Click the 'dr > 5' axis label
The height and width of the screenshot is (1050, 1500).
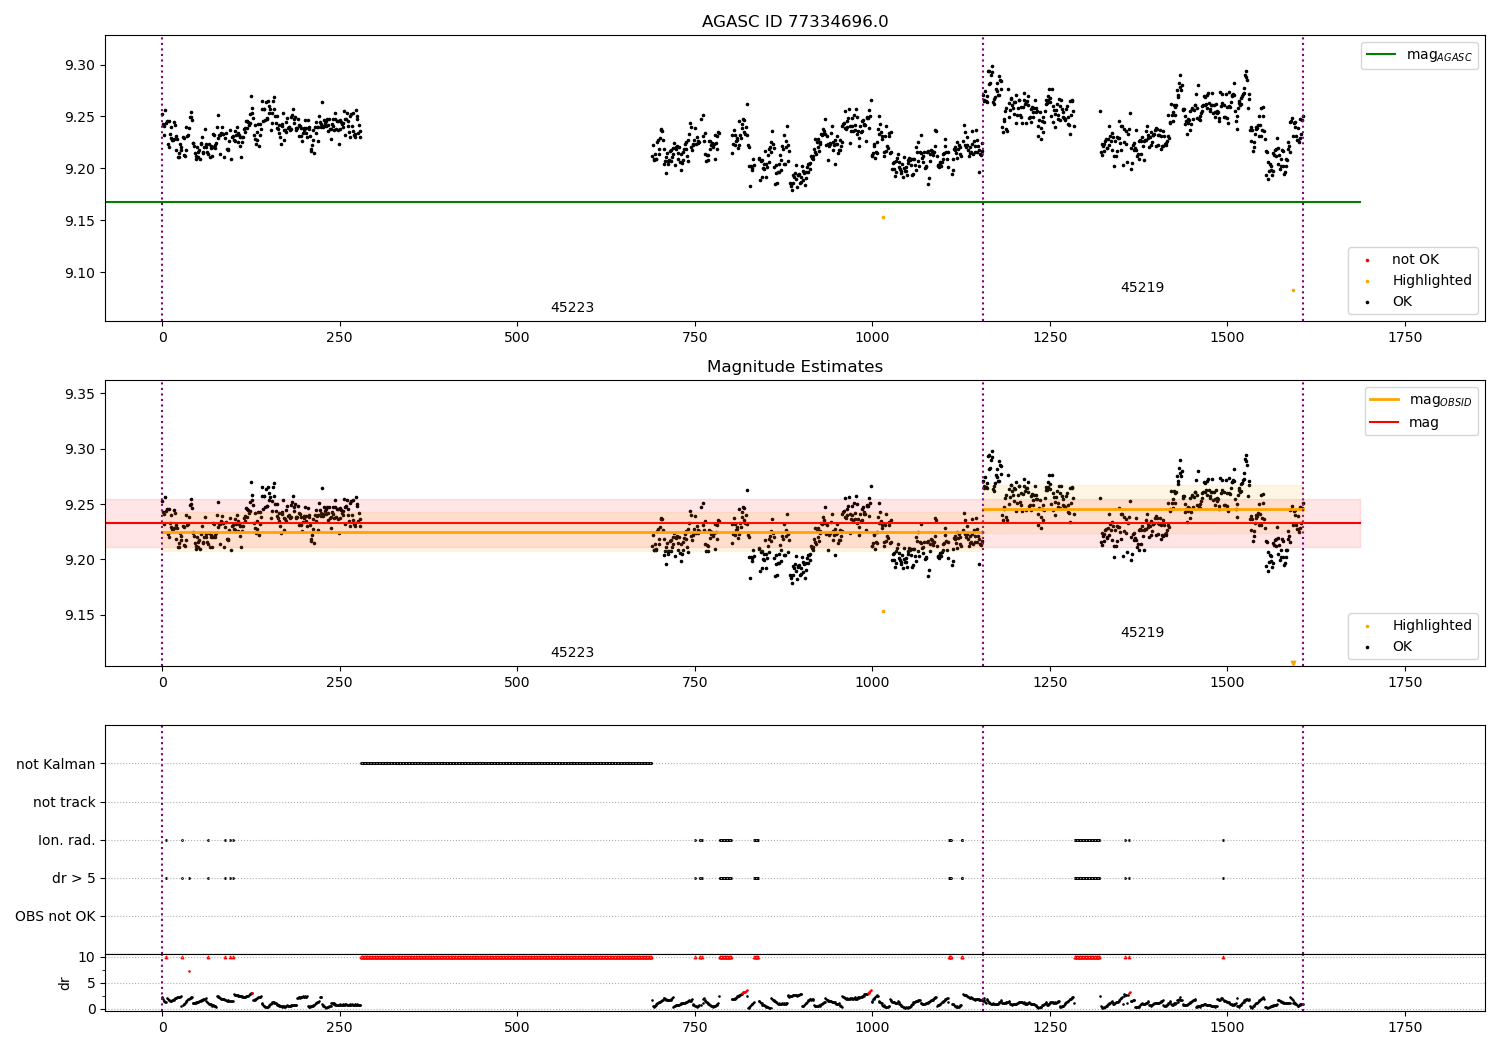(74, 878)
